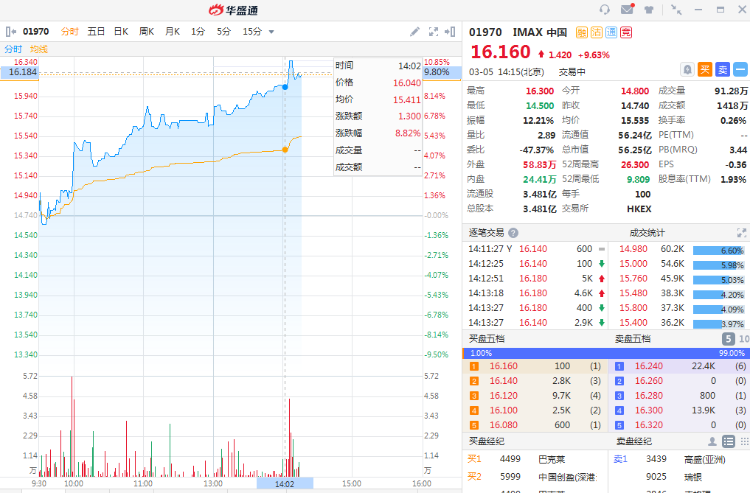Click the 14:12:51 tick trade row

pyautogui.click(x=536, y=279)
